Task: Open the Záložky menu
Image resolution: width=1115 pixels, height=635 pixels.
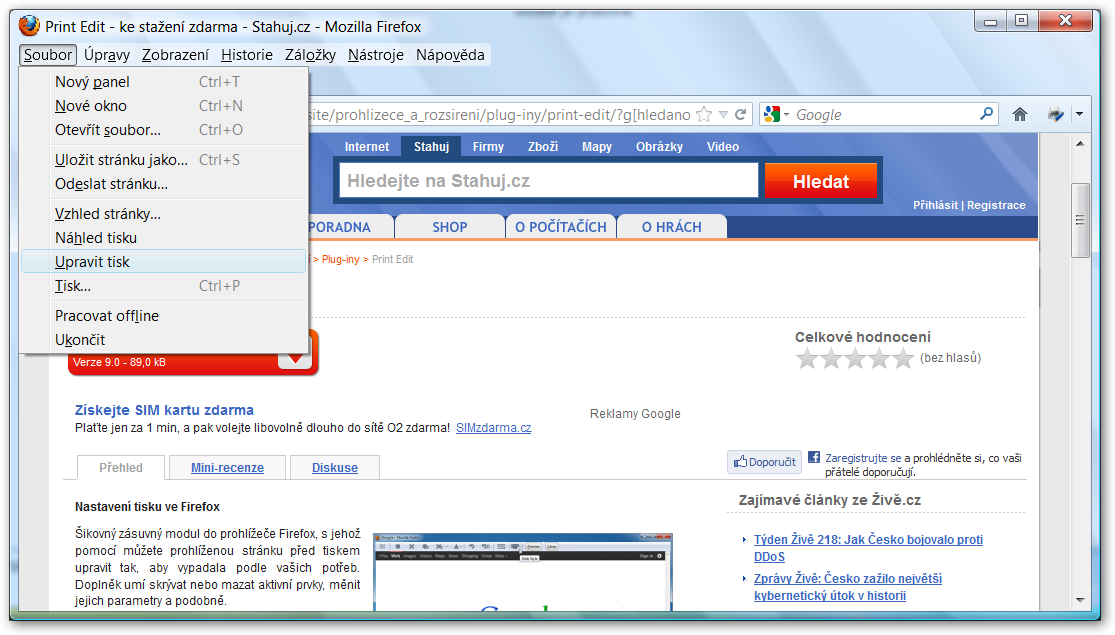Action: (x=310, y=55)
